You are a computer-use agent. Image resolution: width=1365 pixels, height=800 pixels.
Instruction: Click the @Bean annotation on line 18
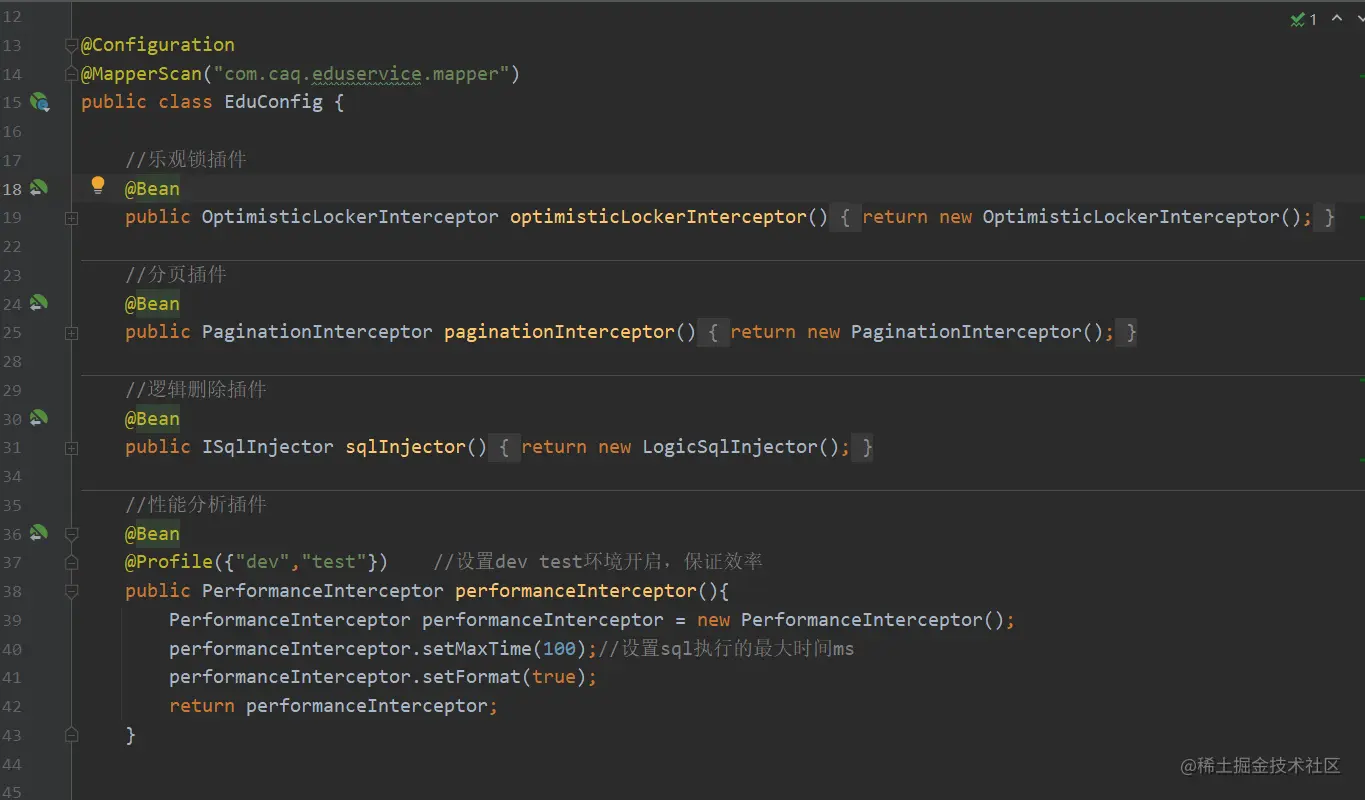click(152, 189)
